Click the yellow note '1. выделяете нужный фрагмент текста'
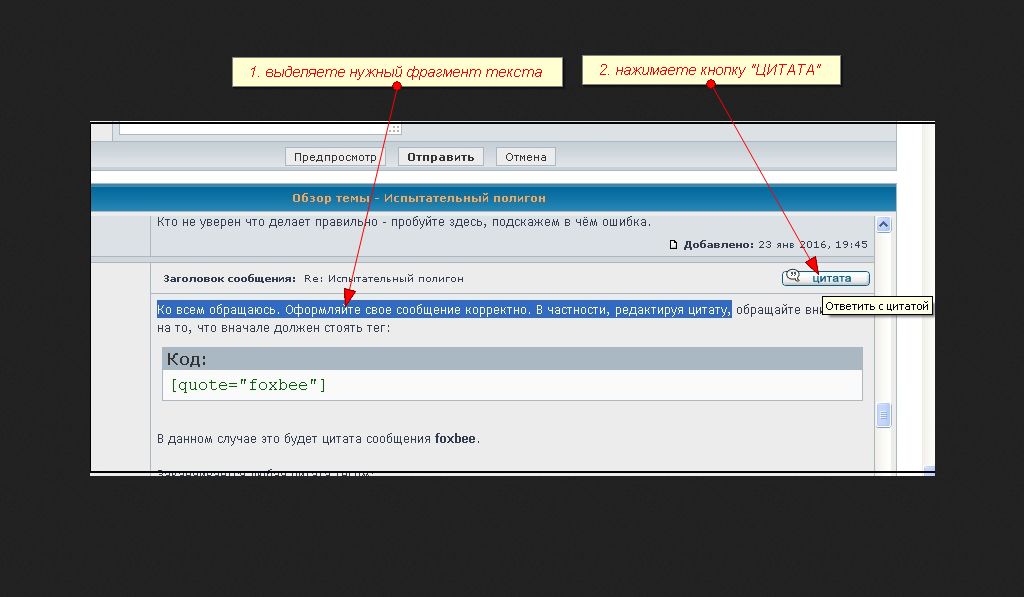 tap(396, 72)
